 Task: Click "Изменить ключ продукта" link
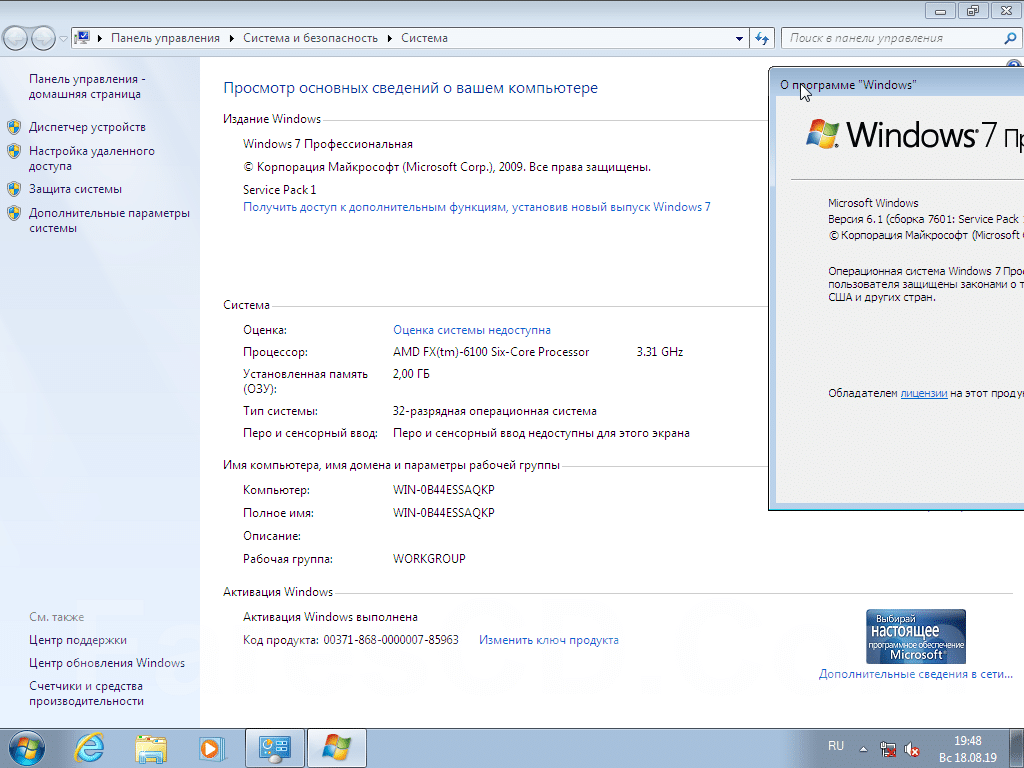coord(549,640)
